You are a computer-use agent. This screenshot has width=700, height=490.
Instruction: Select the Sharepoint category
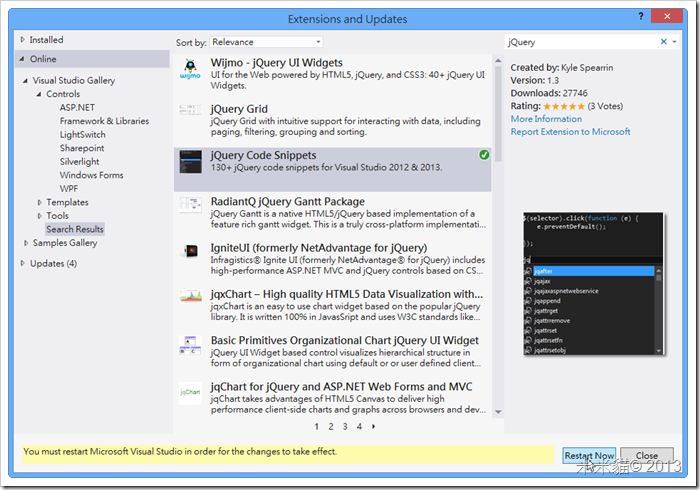click(x=82, y=148)
